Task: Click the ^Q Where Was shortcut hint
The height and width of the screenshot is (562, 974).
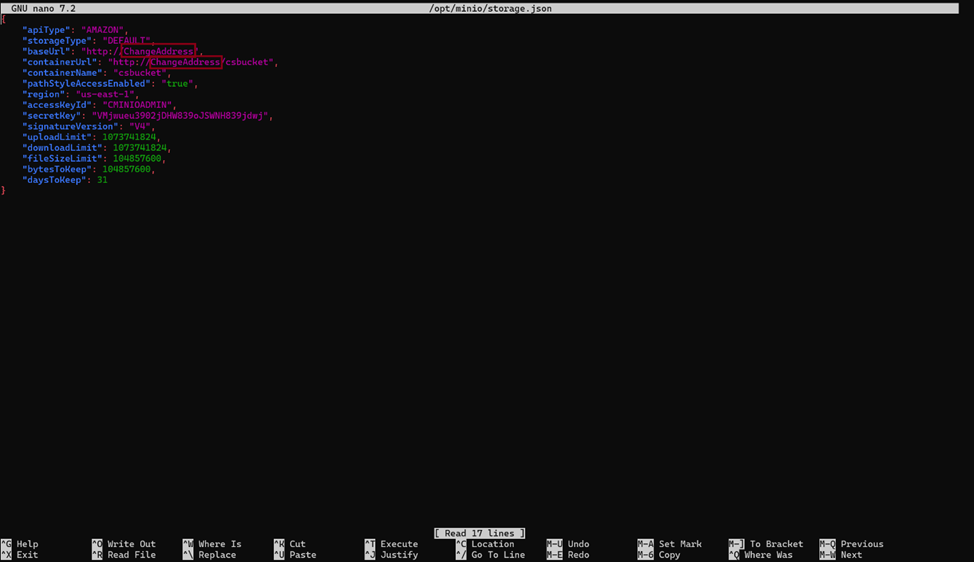Action: [x=760, y=555]
